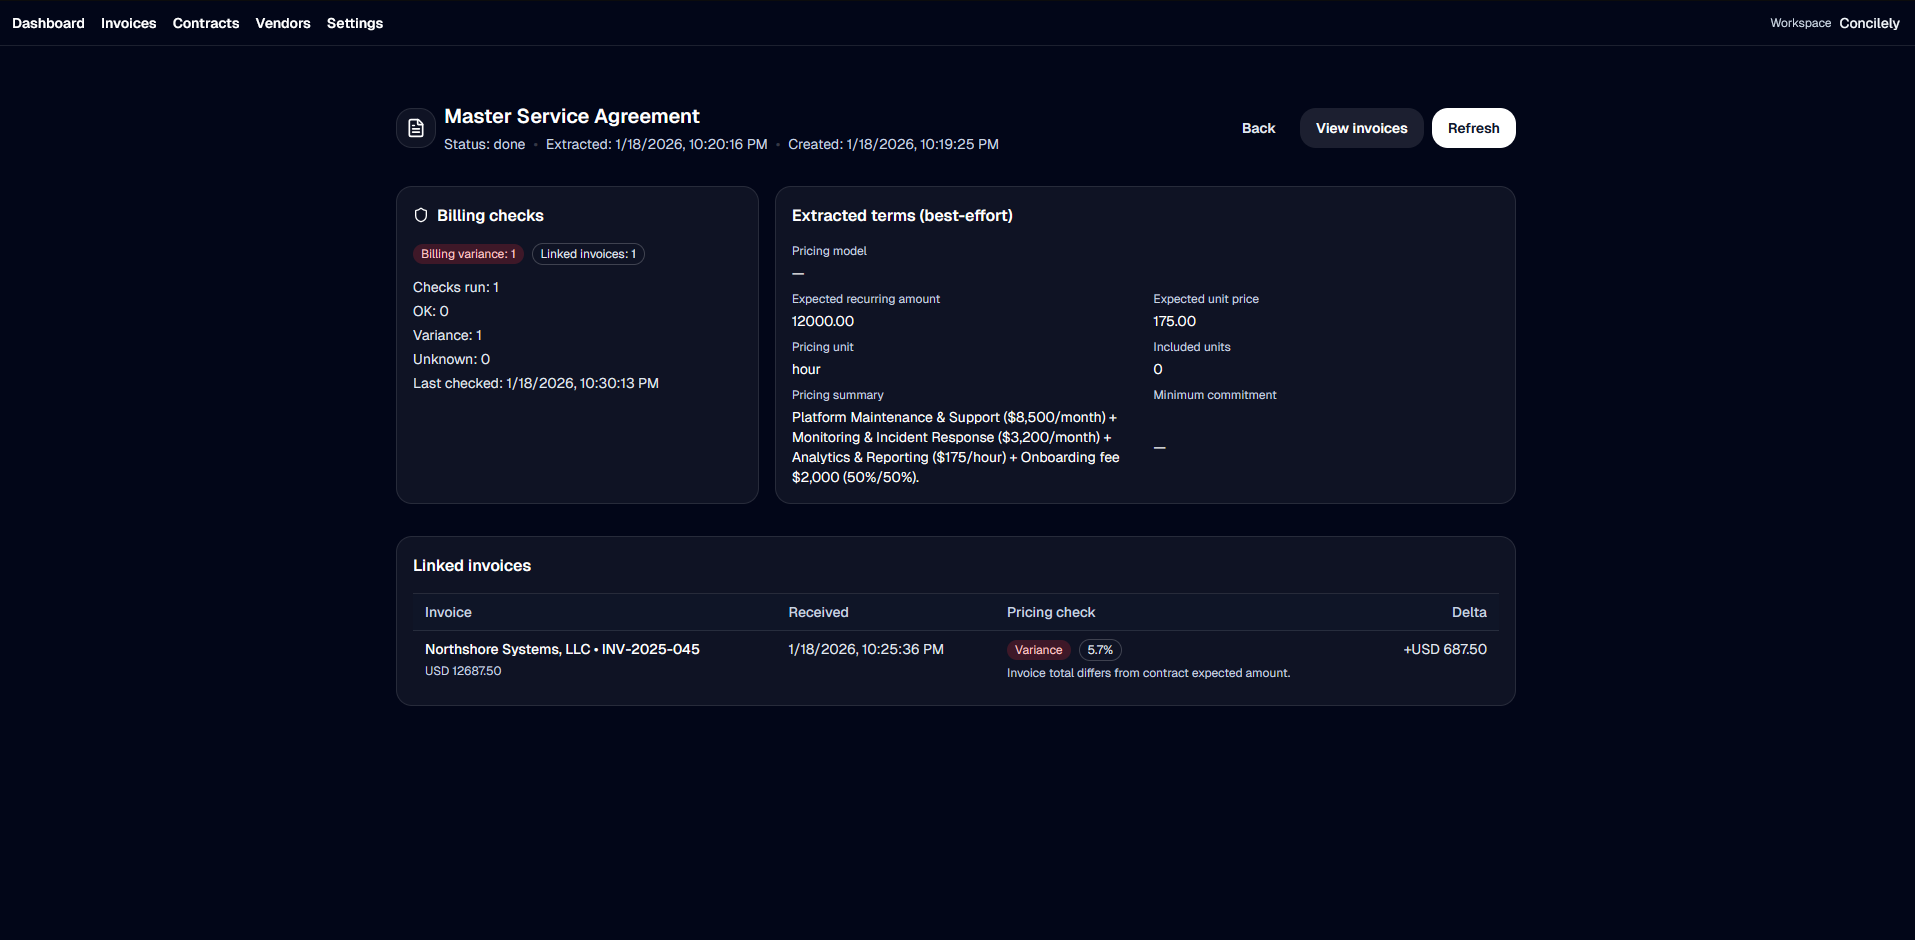Click the shield icon in Billing checks panel

pyautogui.click(x=421, y=215)
